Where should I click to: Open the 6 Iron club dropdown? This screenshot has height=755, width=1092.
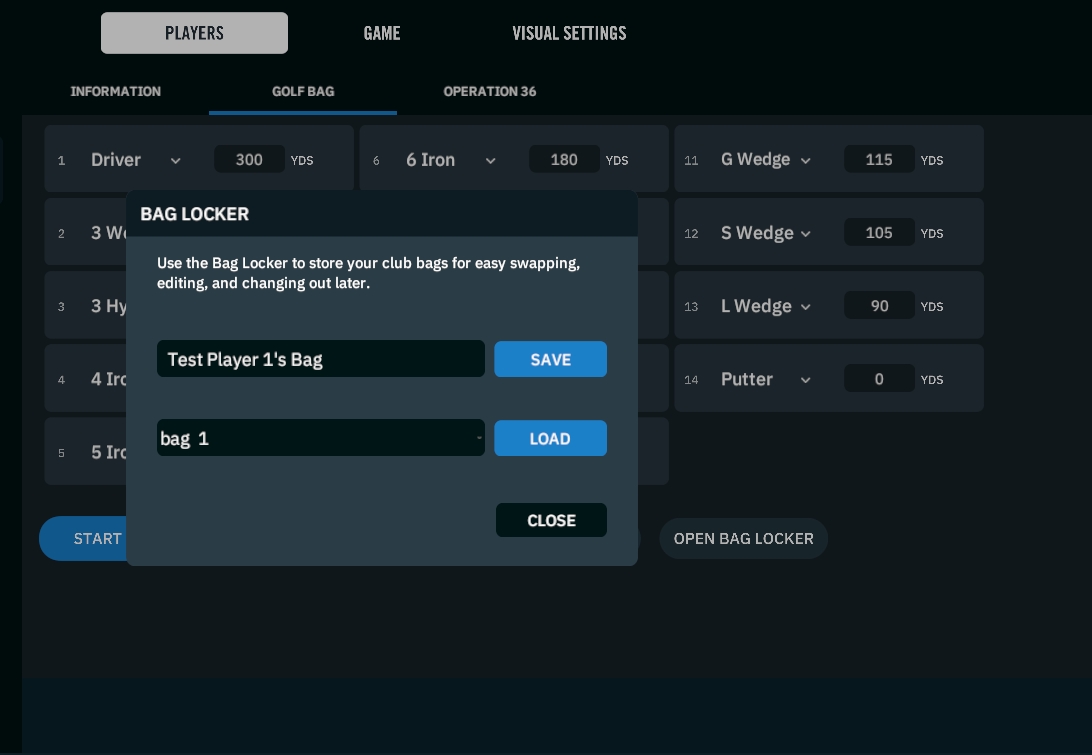pos(490,160)
